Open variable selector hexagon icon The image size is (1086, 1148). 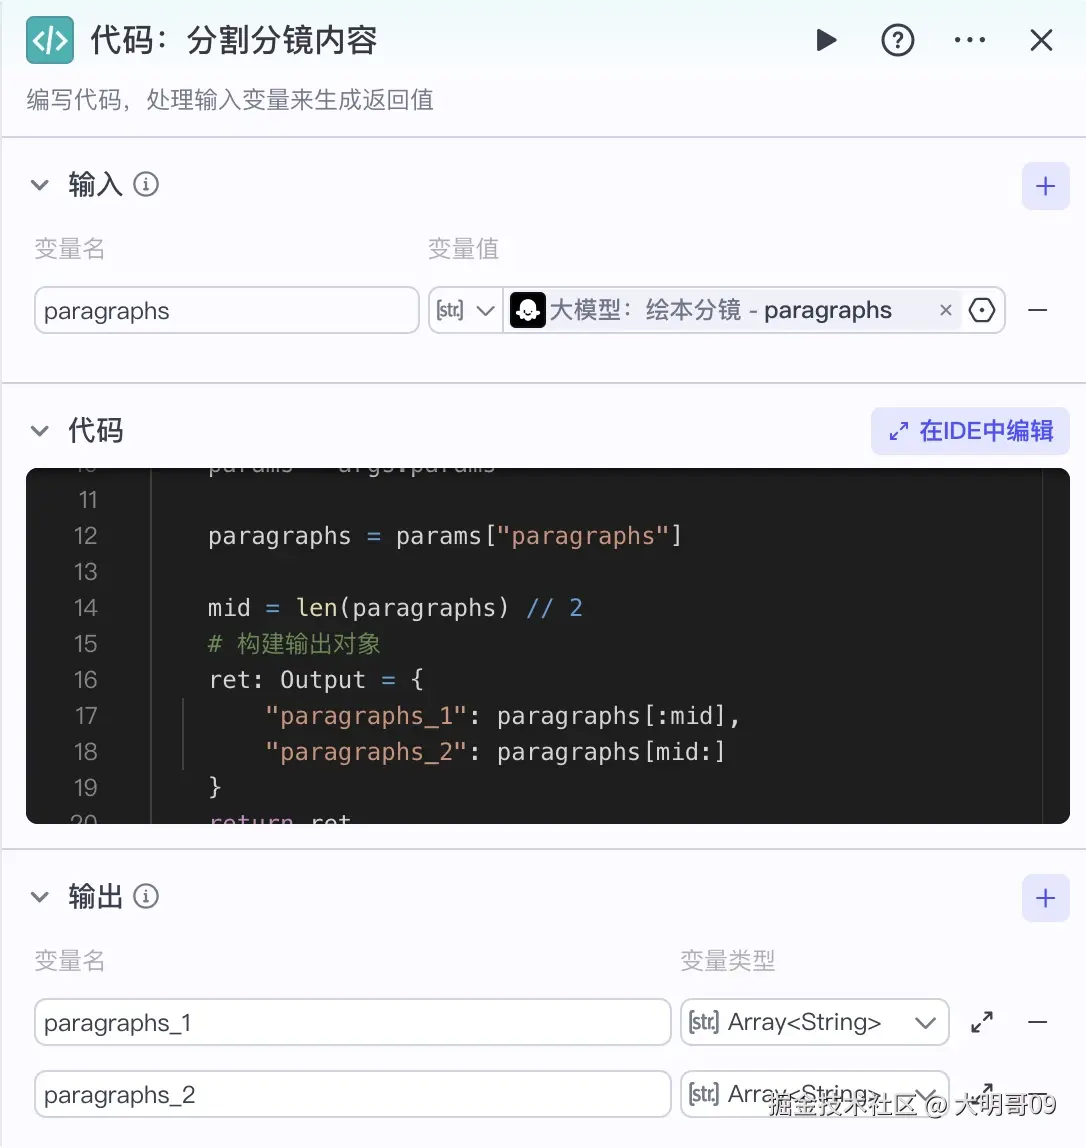(x=981, y=310)
